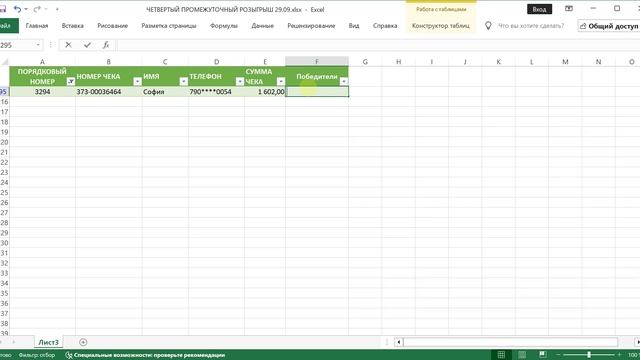Screen dimensions: 640x360
Task: Select cell containing 3294
Action: (42, 92)
